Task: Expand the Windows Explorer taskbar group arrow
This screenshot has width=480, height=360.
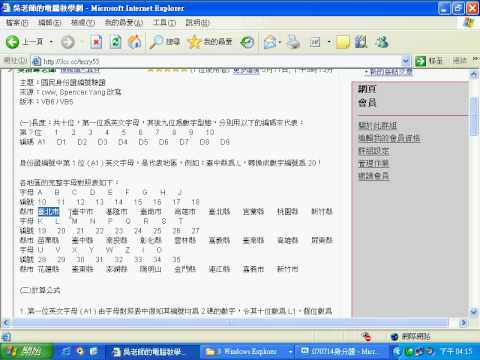Action: (290, 352)
